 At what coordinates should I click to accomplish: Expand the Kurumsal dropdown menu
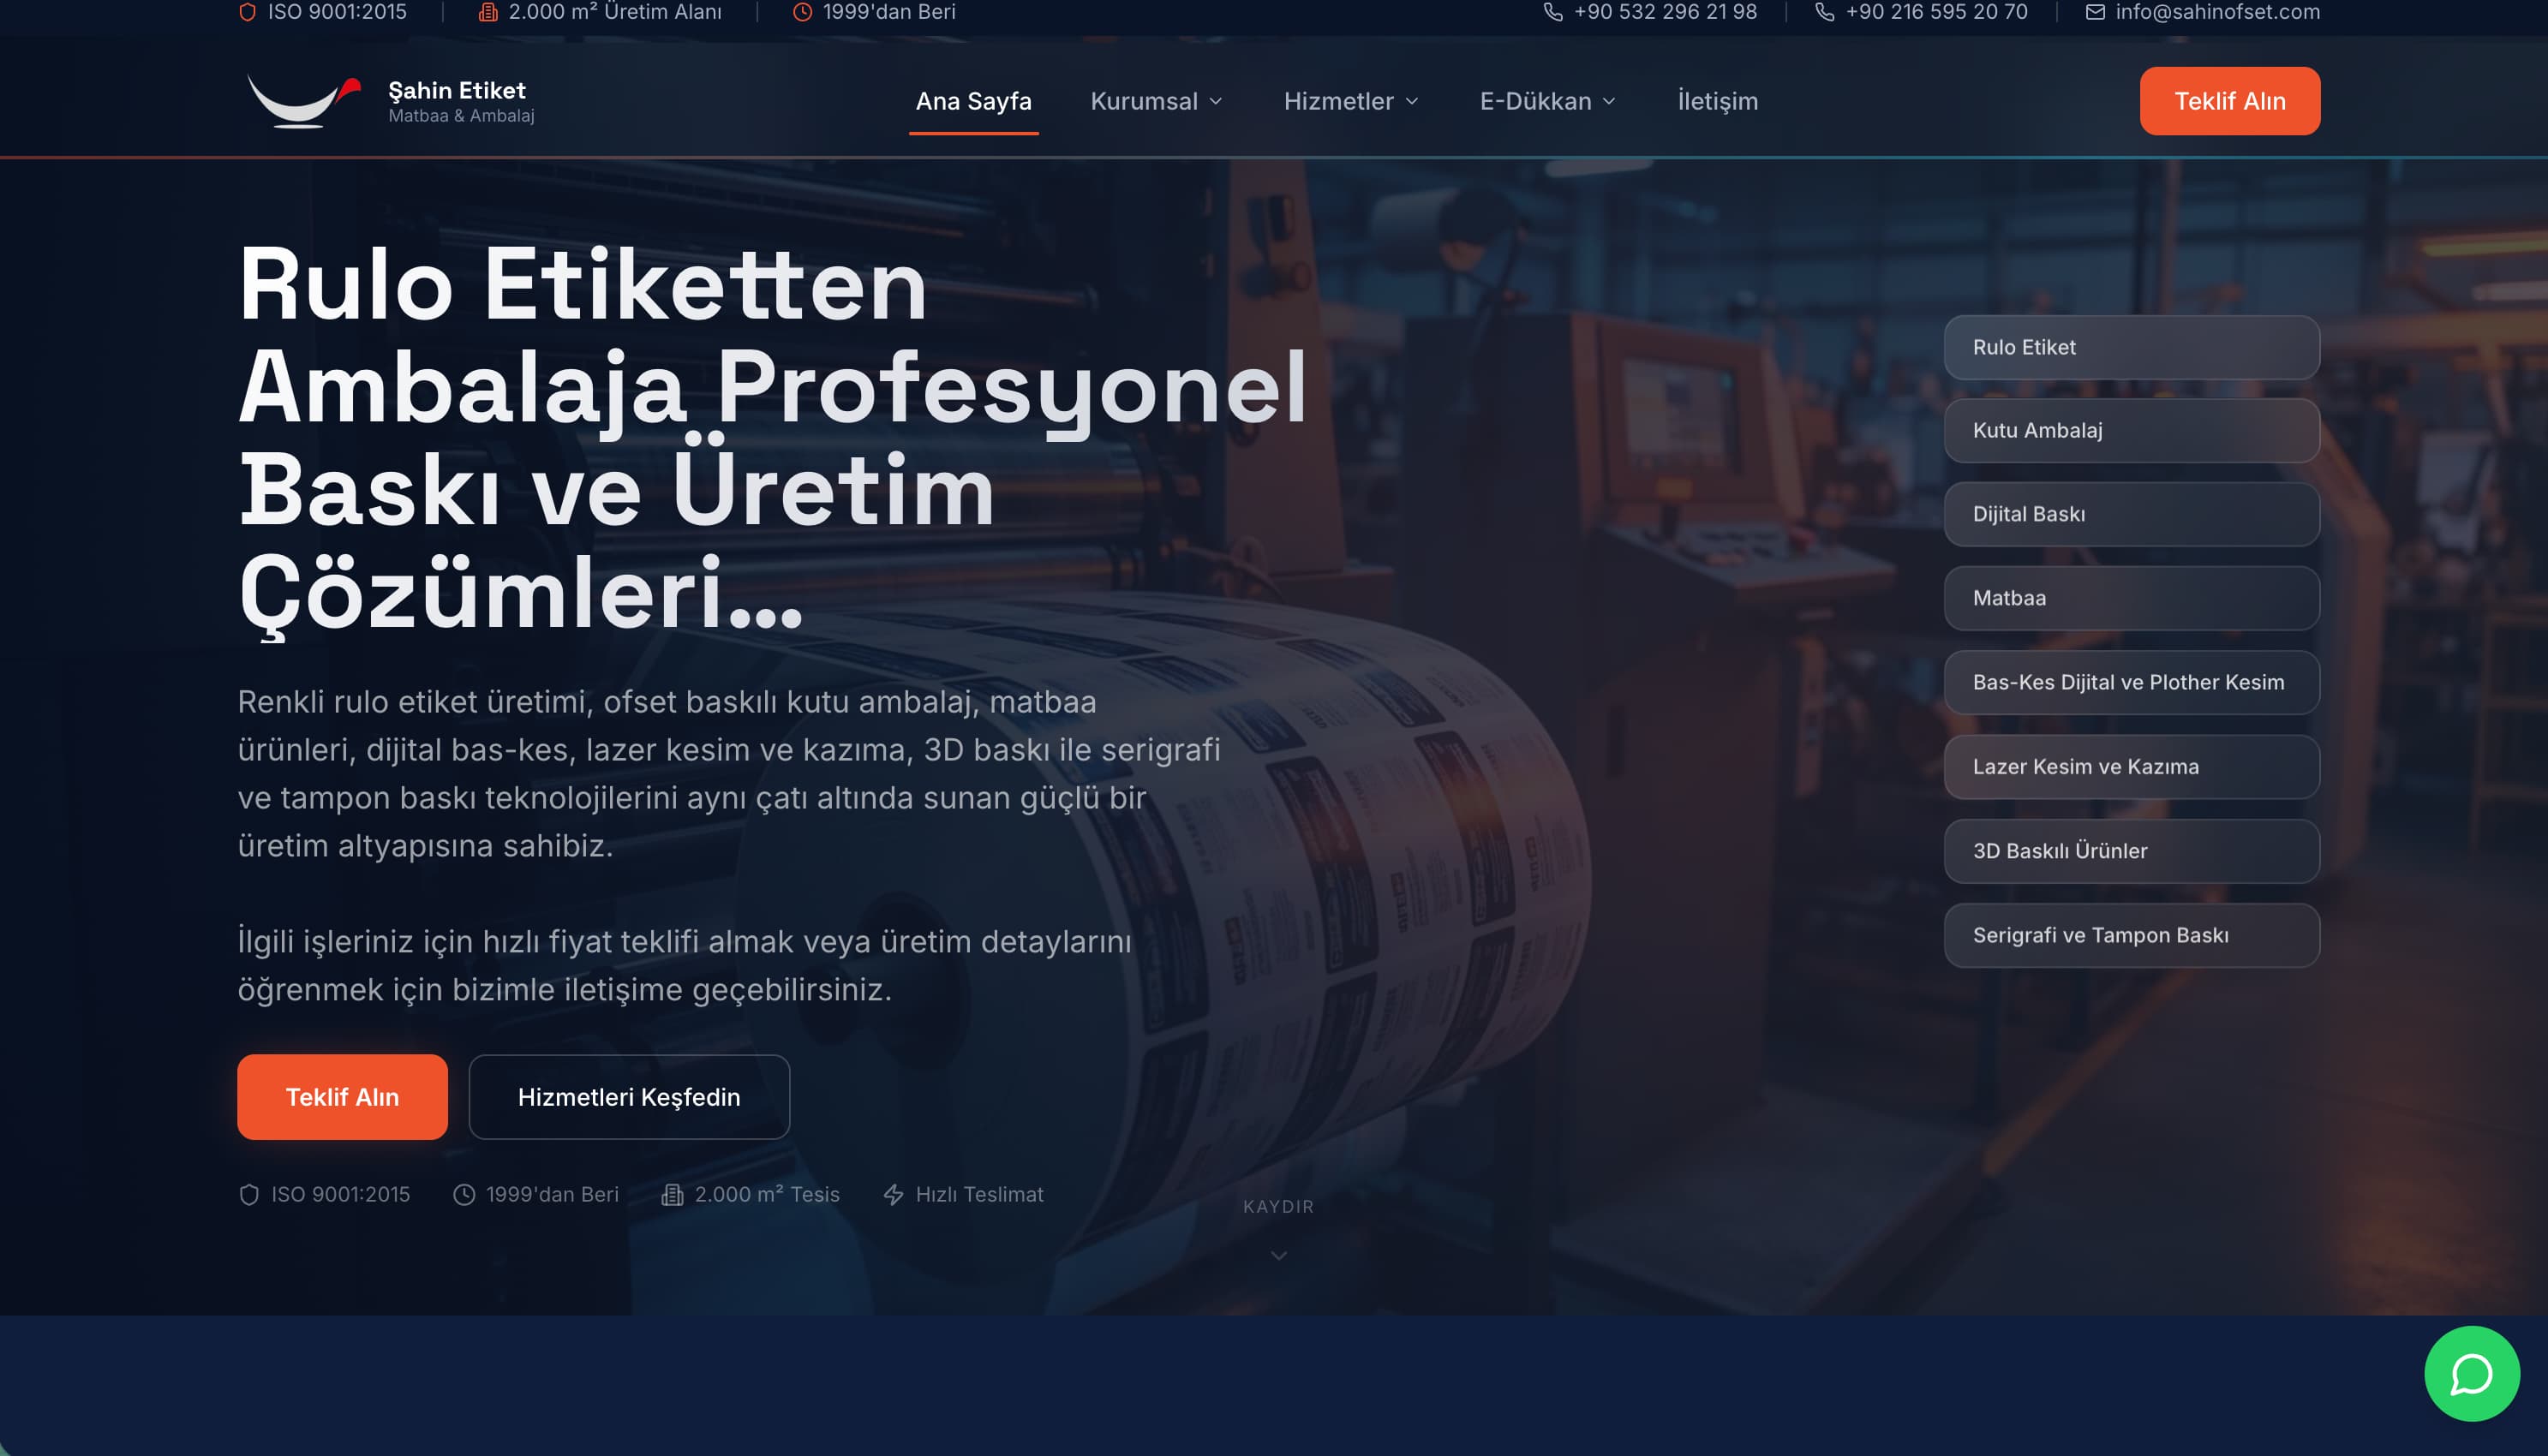tap(1156, 101)
